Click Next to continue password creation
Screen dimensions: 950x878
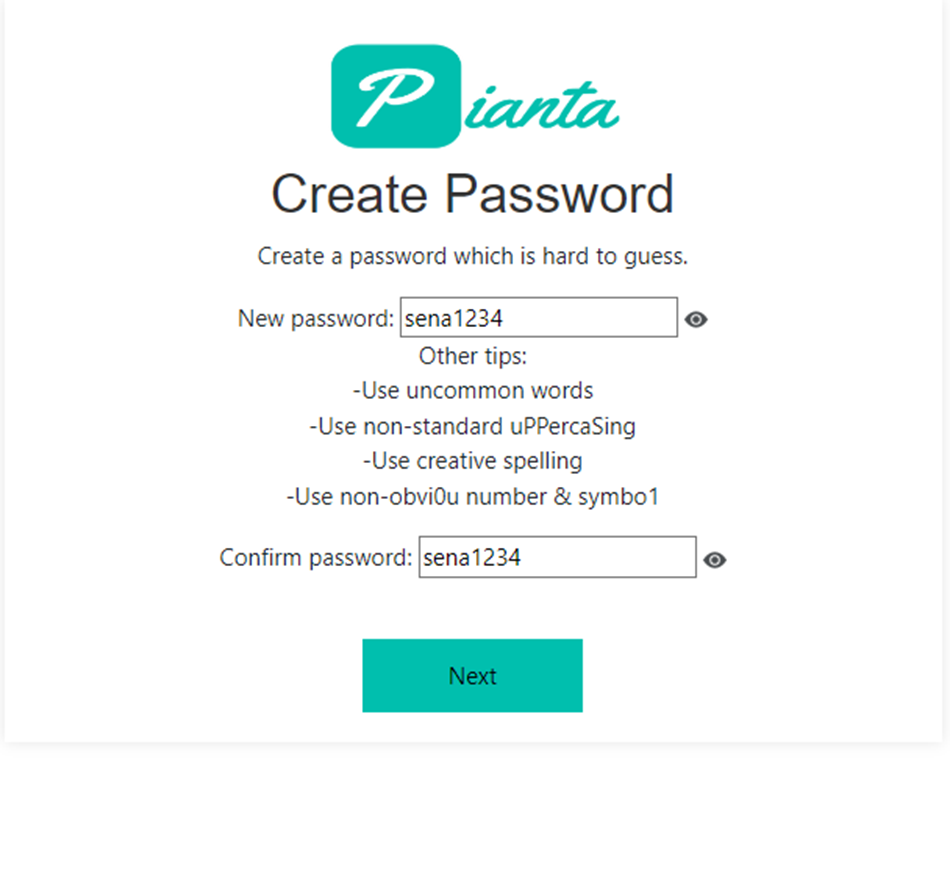click(x=472, y=676)
